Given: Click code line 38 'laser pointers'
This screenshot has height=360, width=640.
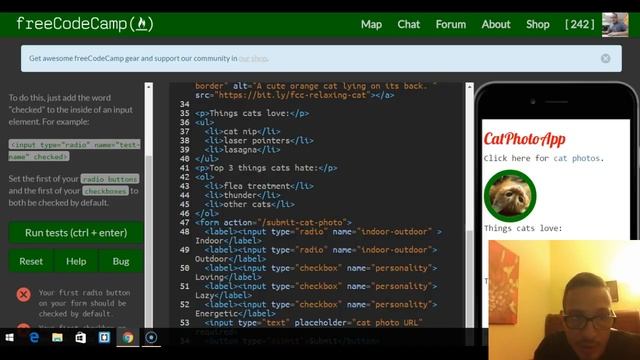Looking at the screenshot, I should pyautogui.click(x=259, y=141).
